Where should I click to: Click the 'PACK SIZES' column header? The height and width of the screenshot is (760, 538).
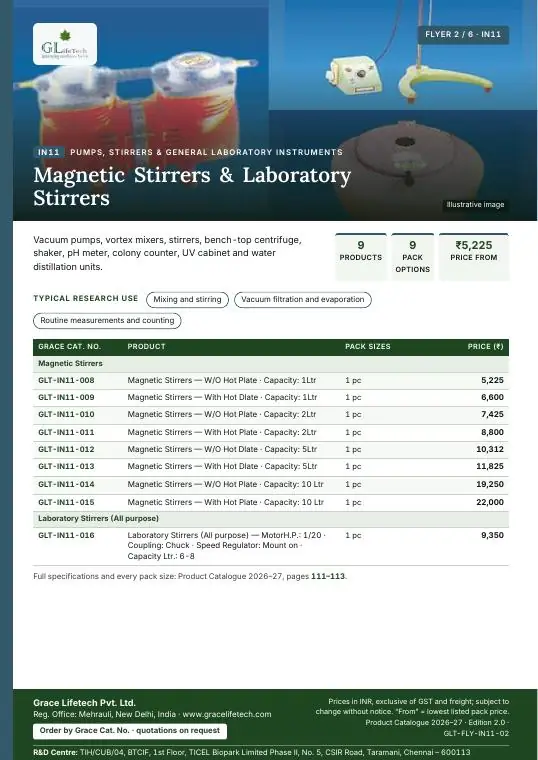pos(367,347)
